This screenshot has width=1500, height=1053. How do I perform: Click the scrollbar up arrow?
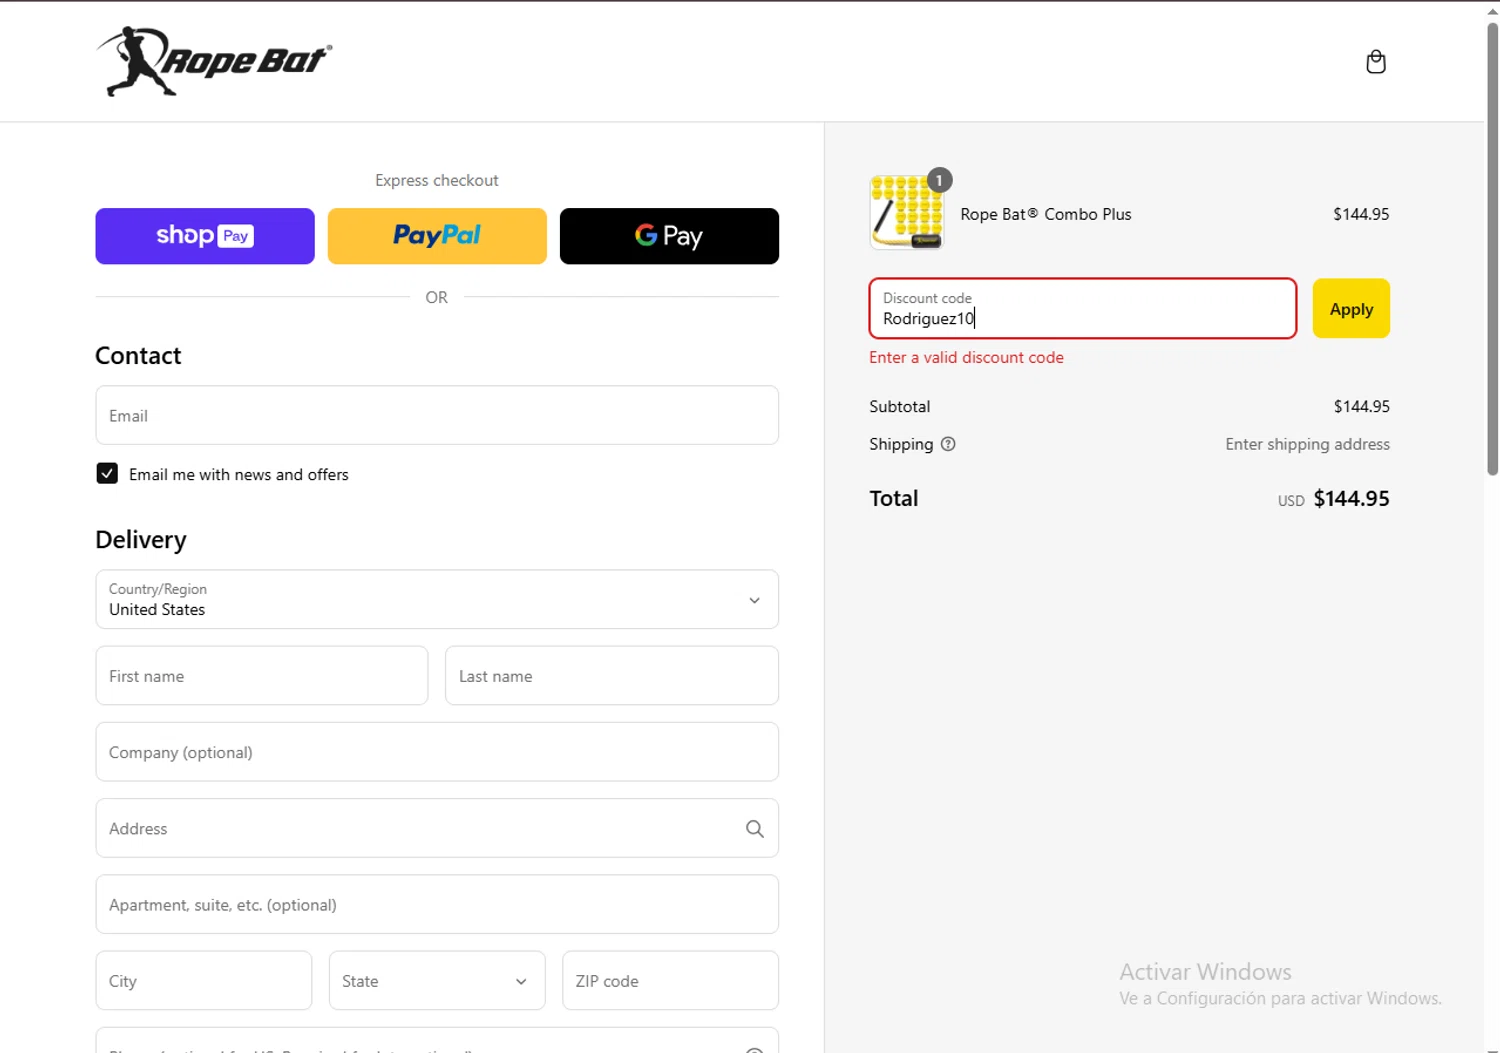1492,10
